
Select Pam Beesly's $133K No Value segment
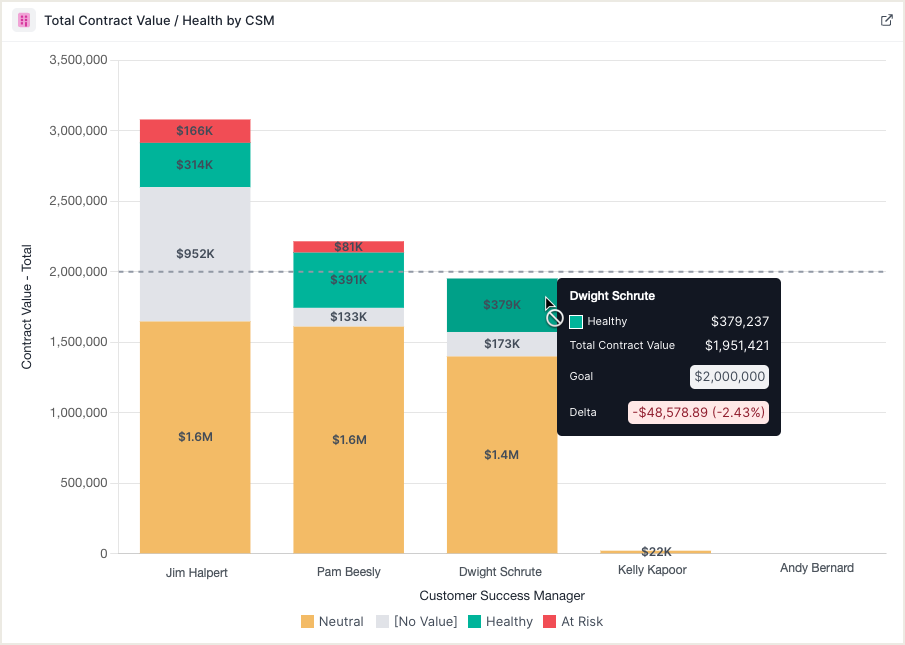(348, 317)
